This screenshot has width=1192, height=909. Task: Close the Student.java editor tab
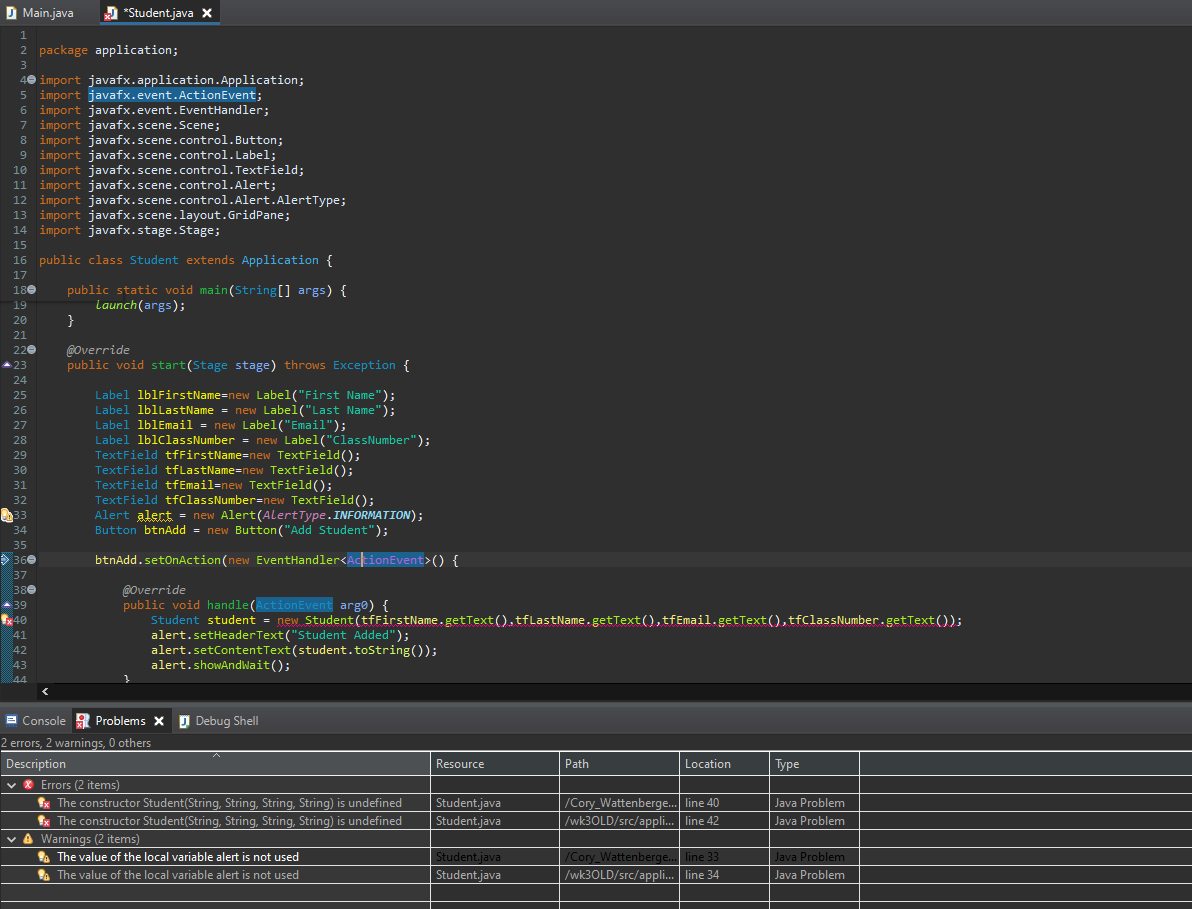click(207, 13)
